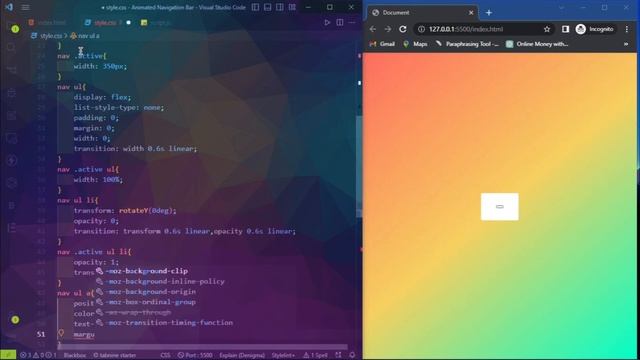This screenshot has width=640, height=360.
Task: Click the remote window status bar button
Action: (x=8, y=355)
